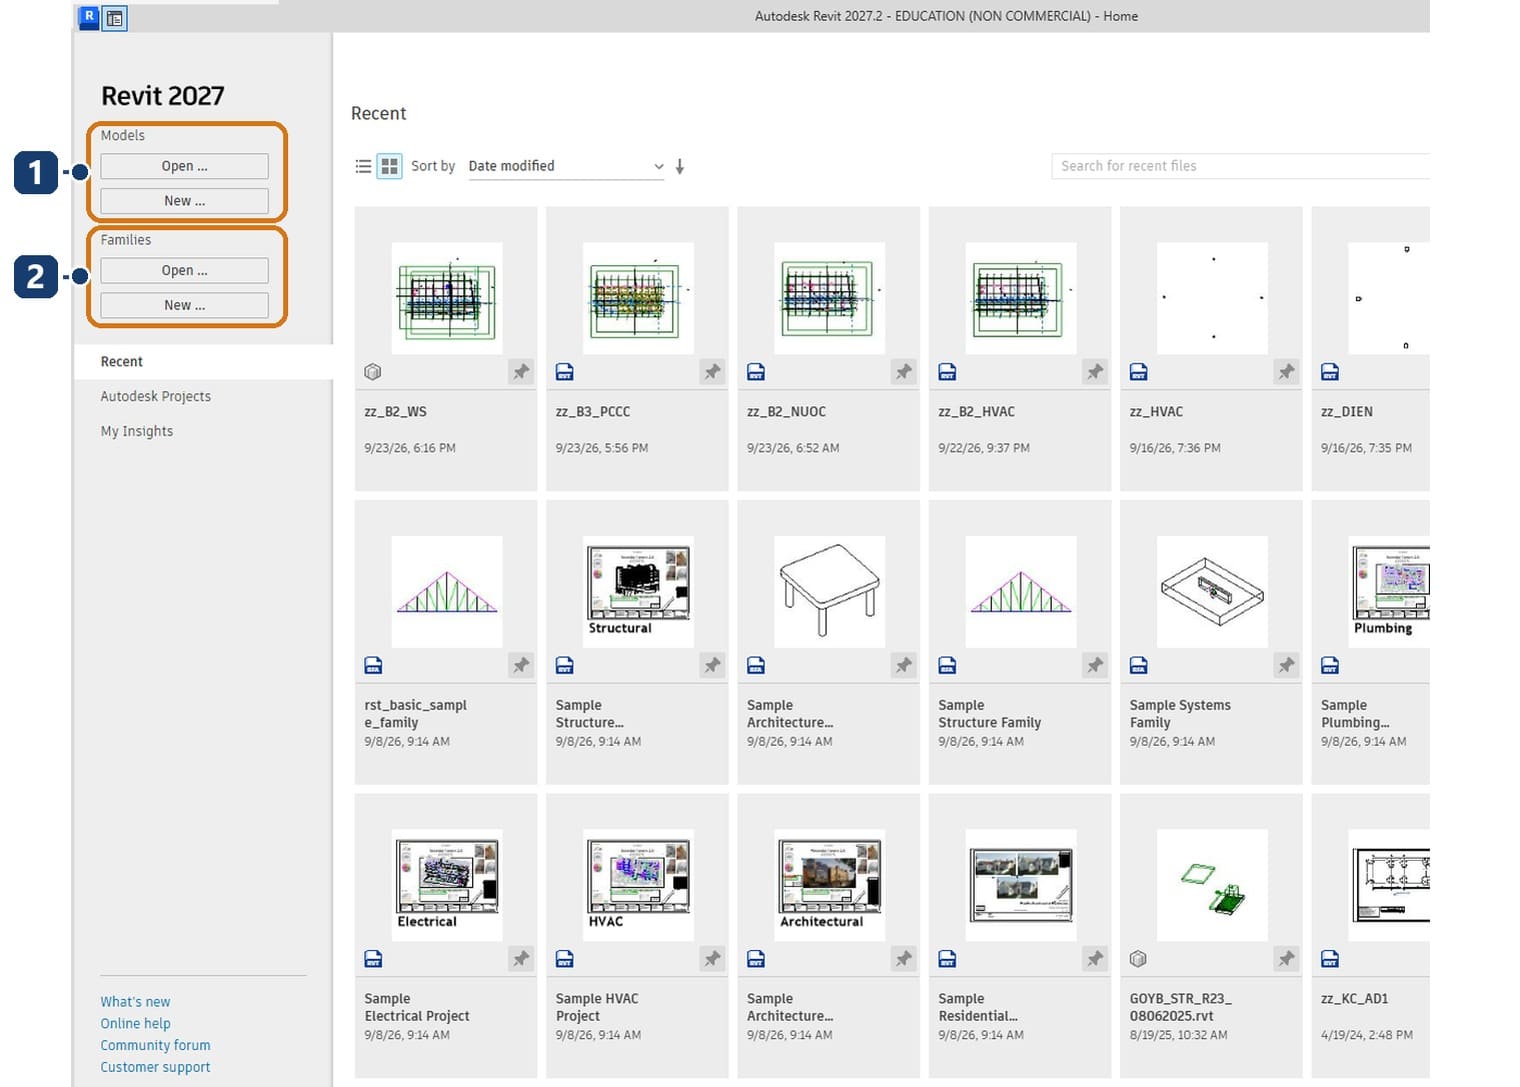The height and width of the screenshot is (1087, 1520).
Task: Open the Sort by Date modified dropdown
Action: 566,166
